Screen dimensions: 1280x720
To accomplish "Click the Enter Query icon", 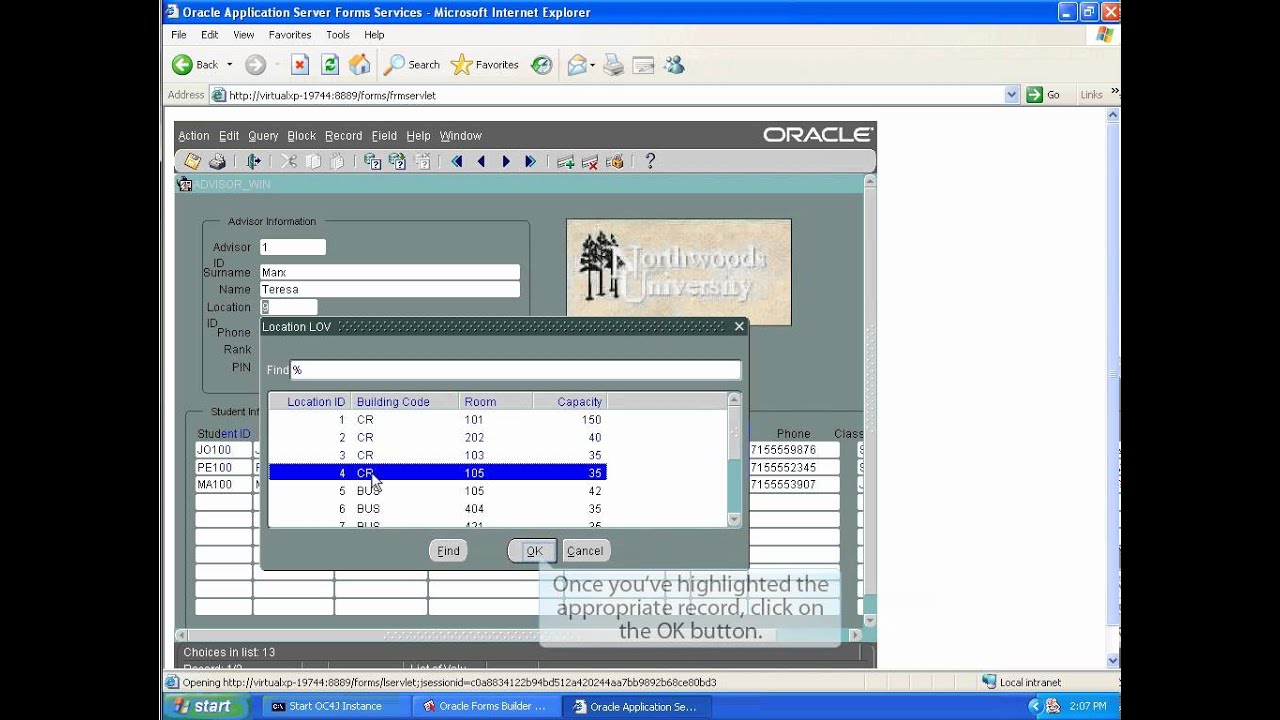I will [373, 161].
